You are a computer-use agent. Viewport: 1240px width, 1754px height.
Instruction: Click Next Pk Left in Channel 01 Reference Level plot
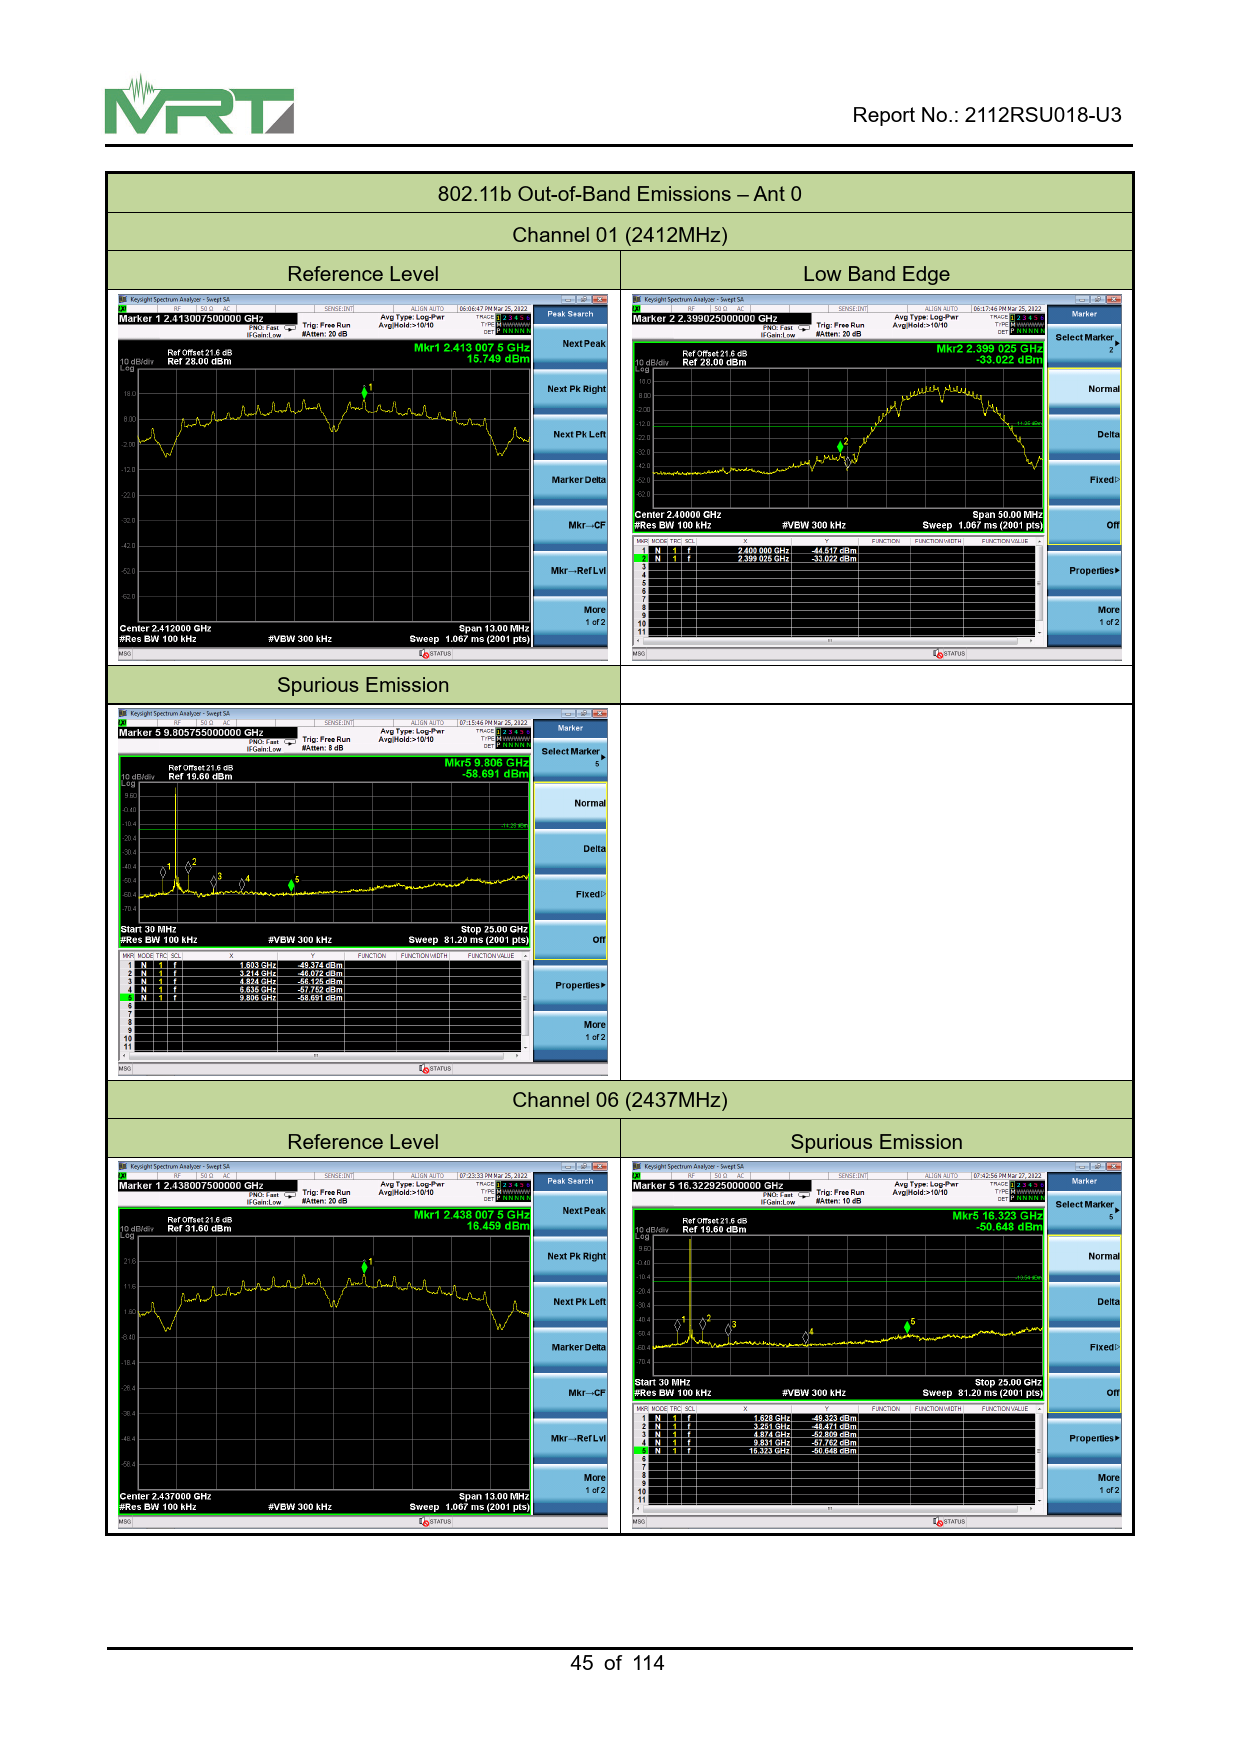(x=570, y=435)
